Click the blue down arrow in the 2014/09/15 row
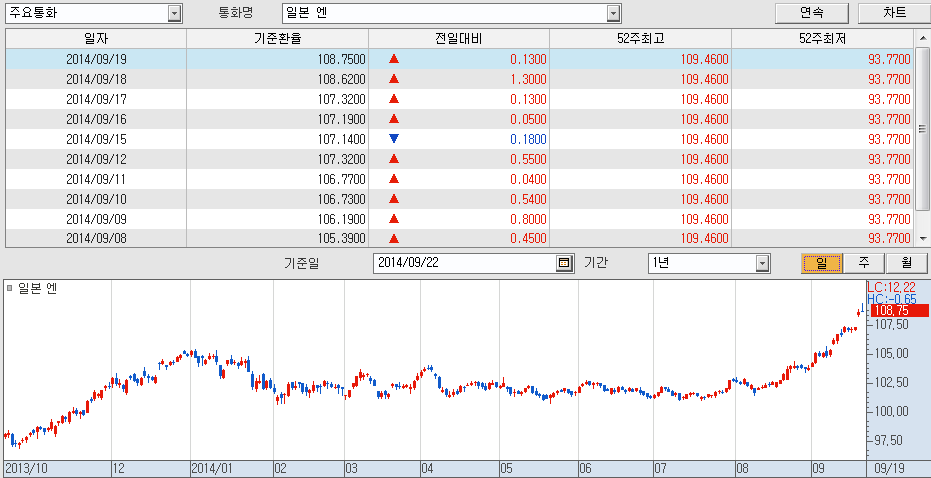 (x=393, y=139)
